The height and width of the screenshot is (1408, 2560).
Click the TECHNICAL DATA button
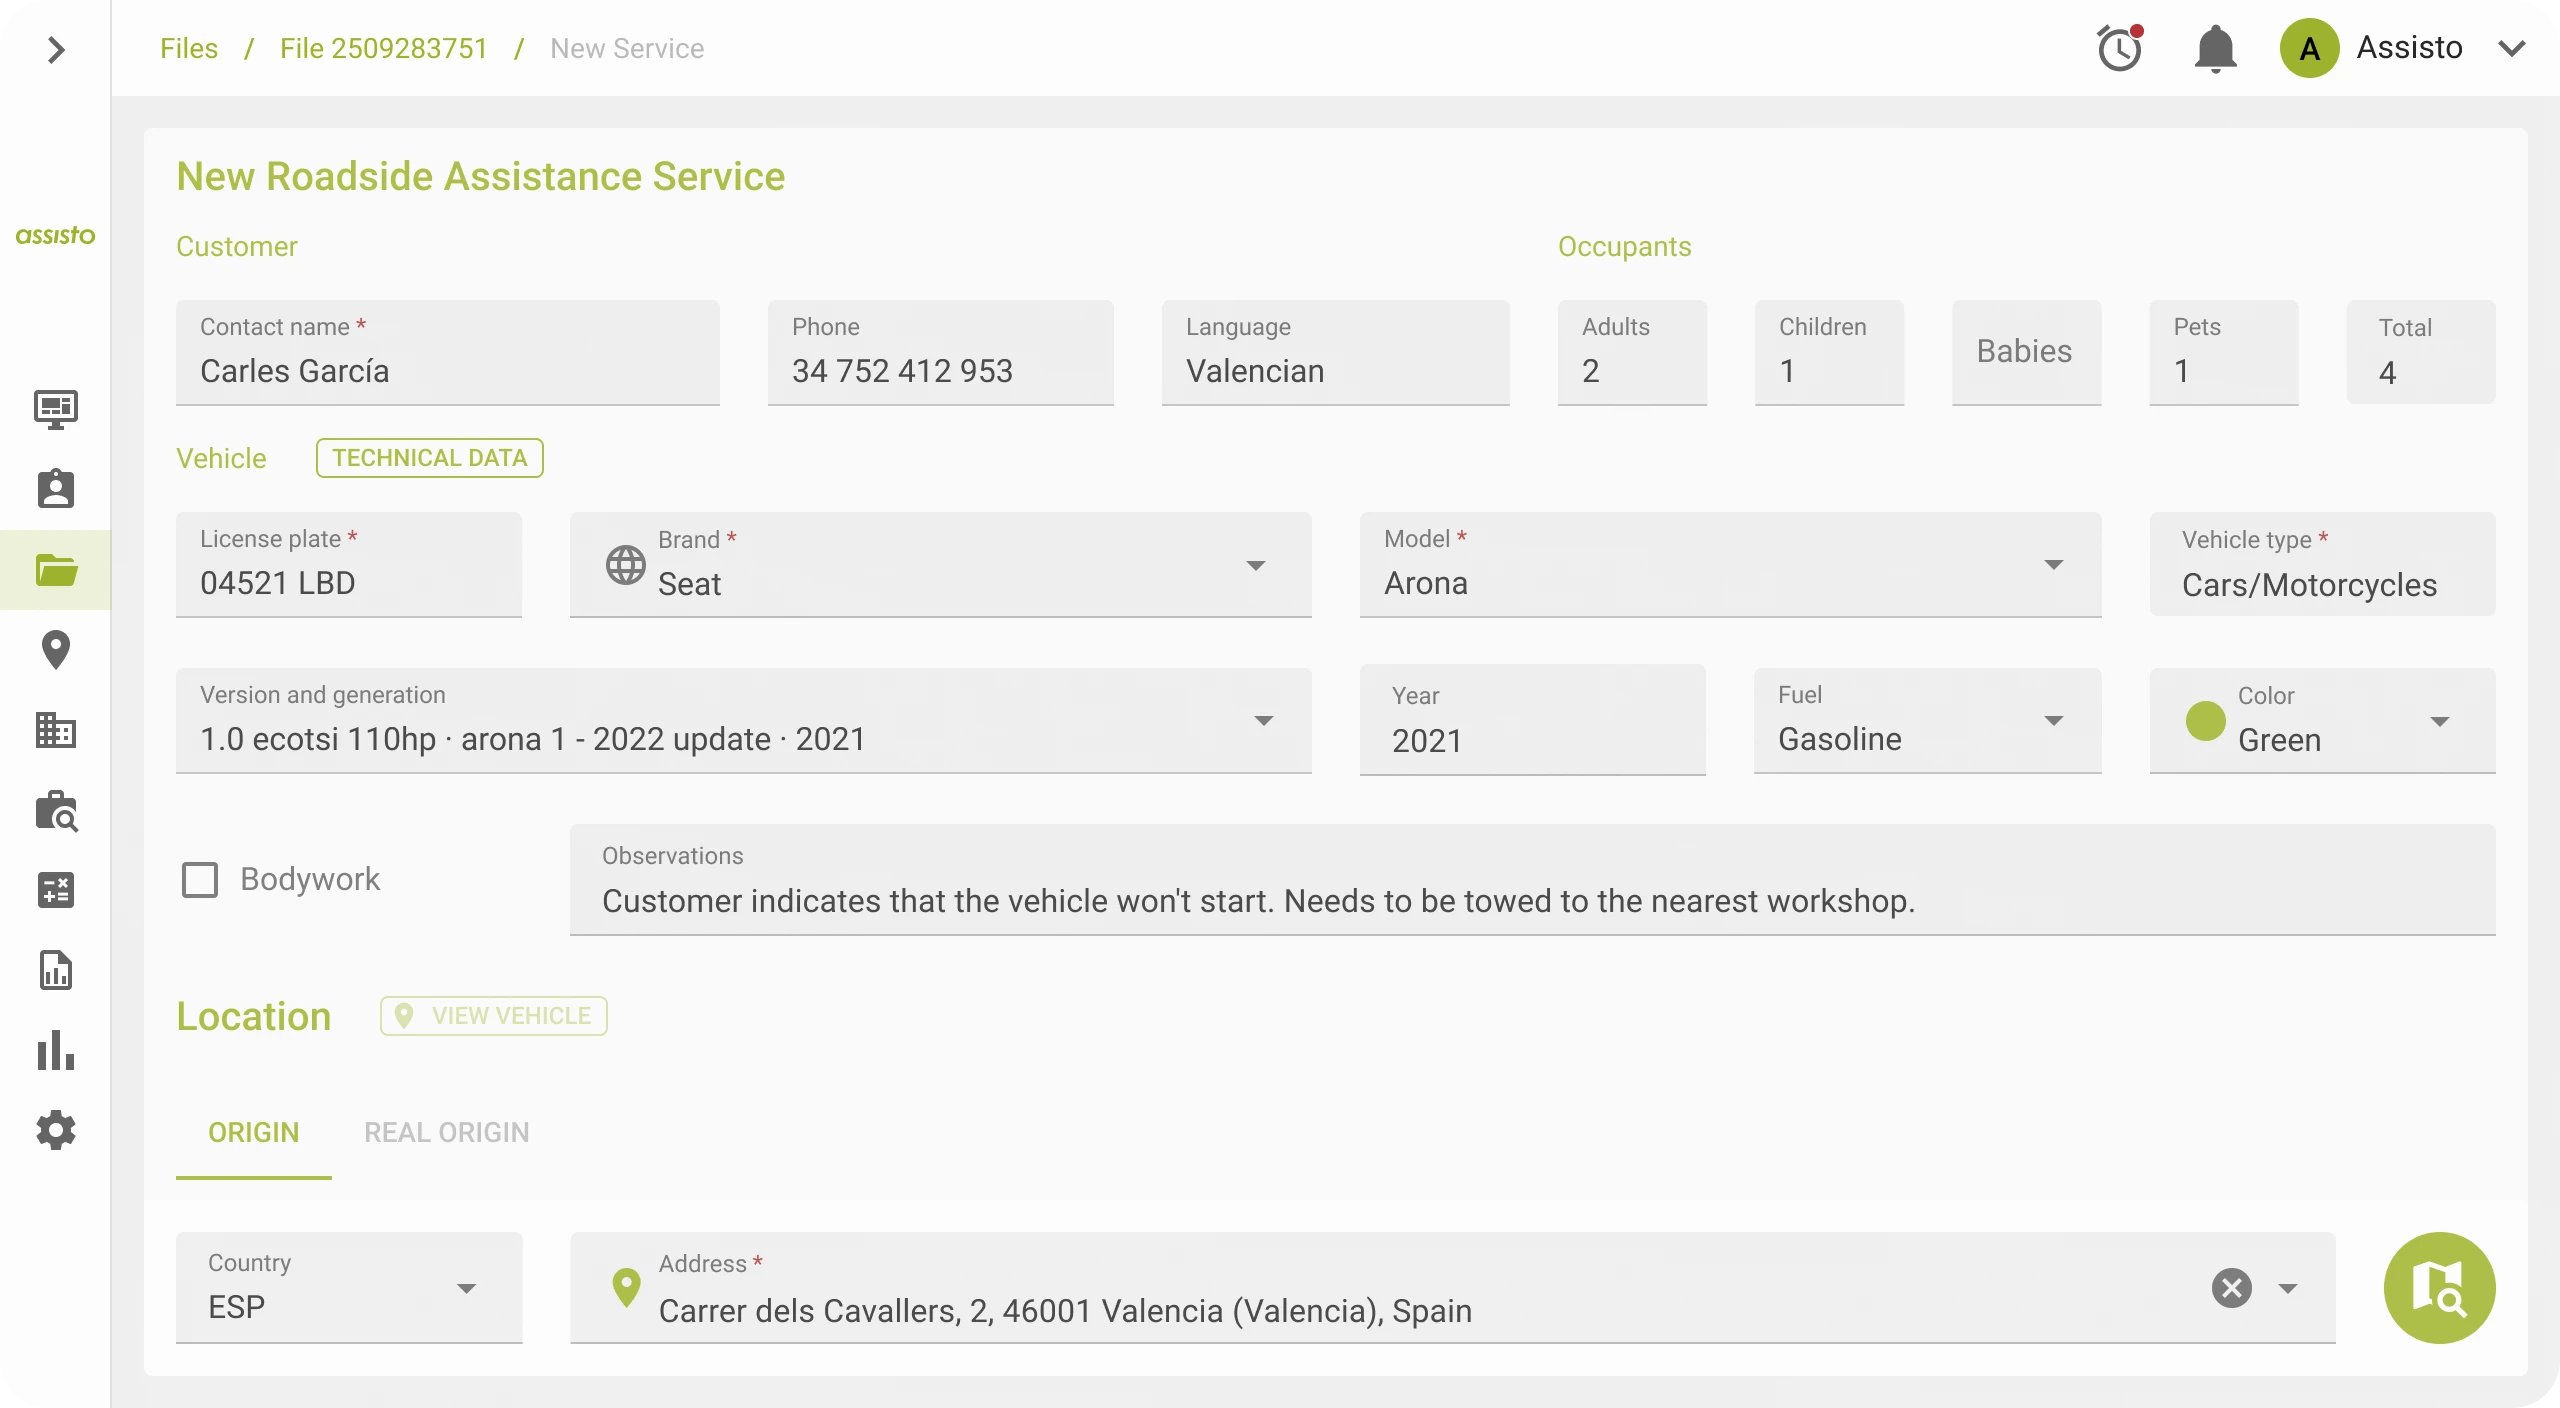pyautogui.click(x=429, y=458)
